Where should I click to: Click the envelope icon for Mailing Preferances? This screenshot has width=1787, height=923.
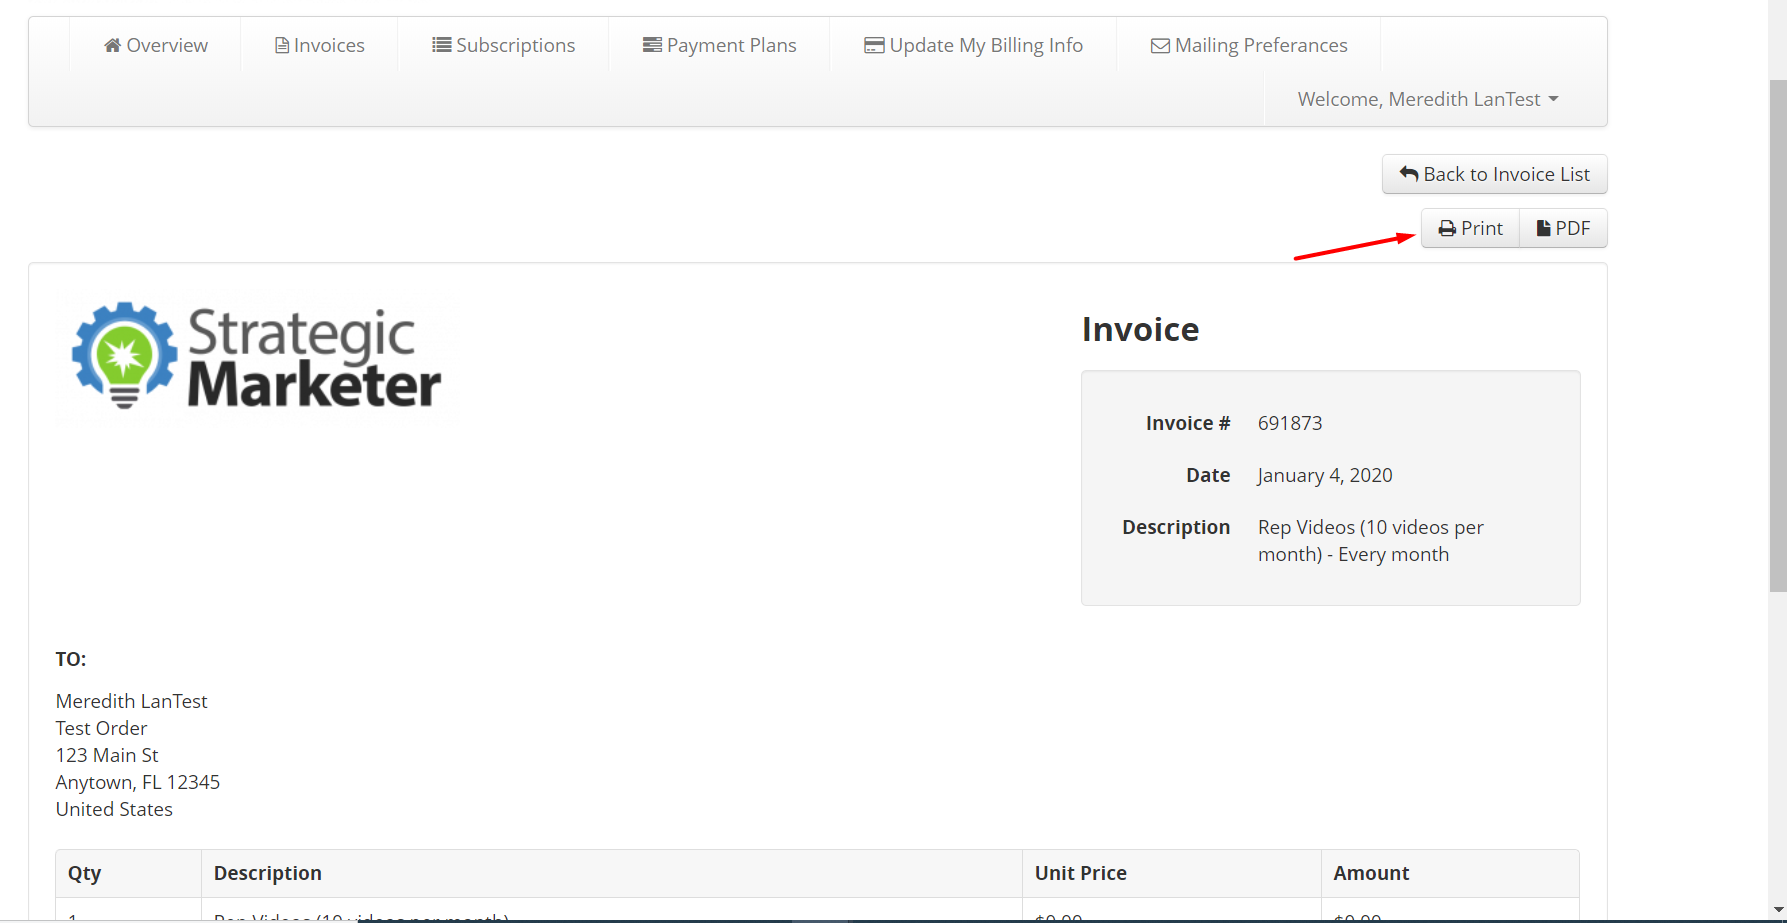(1160, 46)
